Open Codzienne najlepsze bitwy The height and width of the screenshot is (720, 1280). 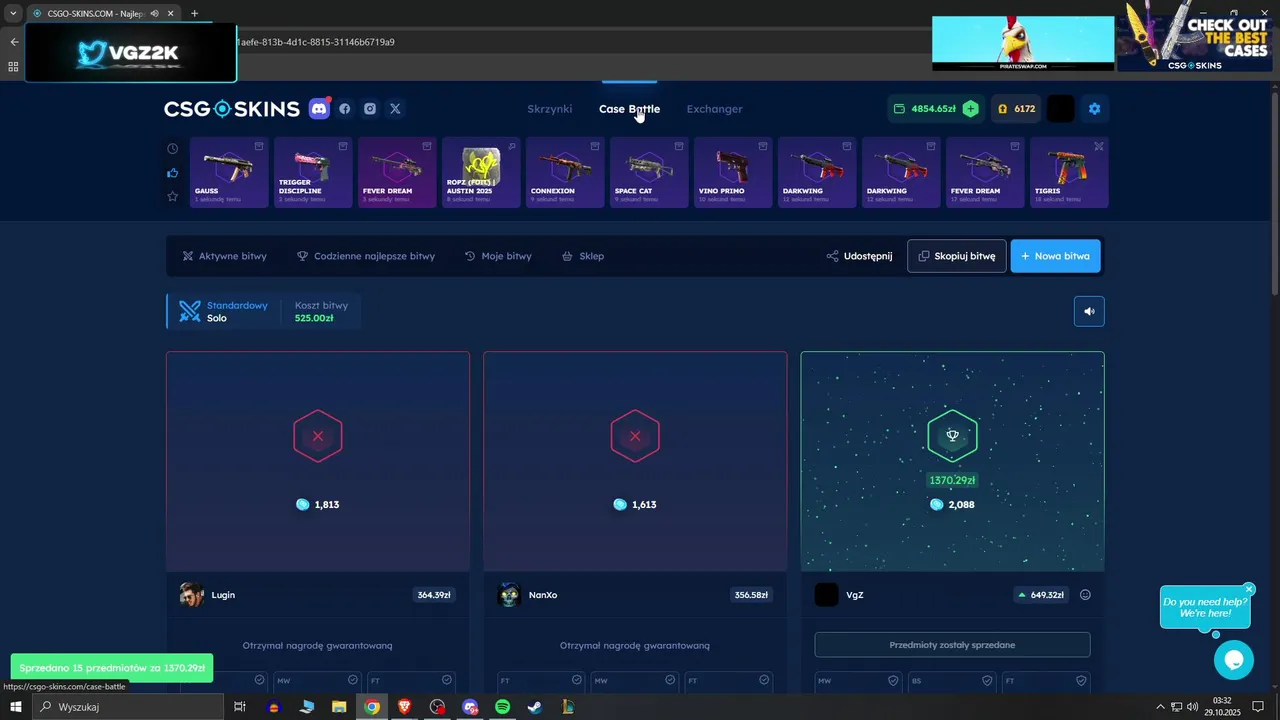coord(366,256)
